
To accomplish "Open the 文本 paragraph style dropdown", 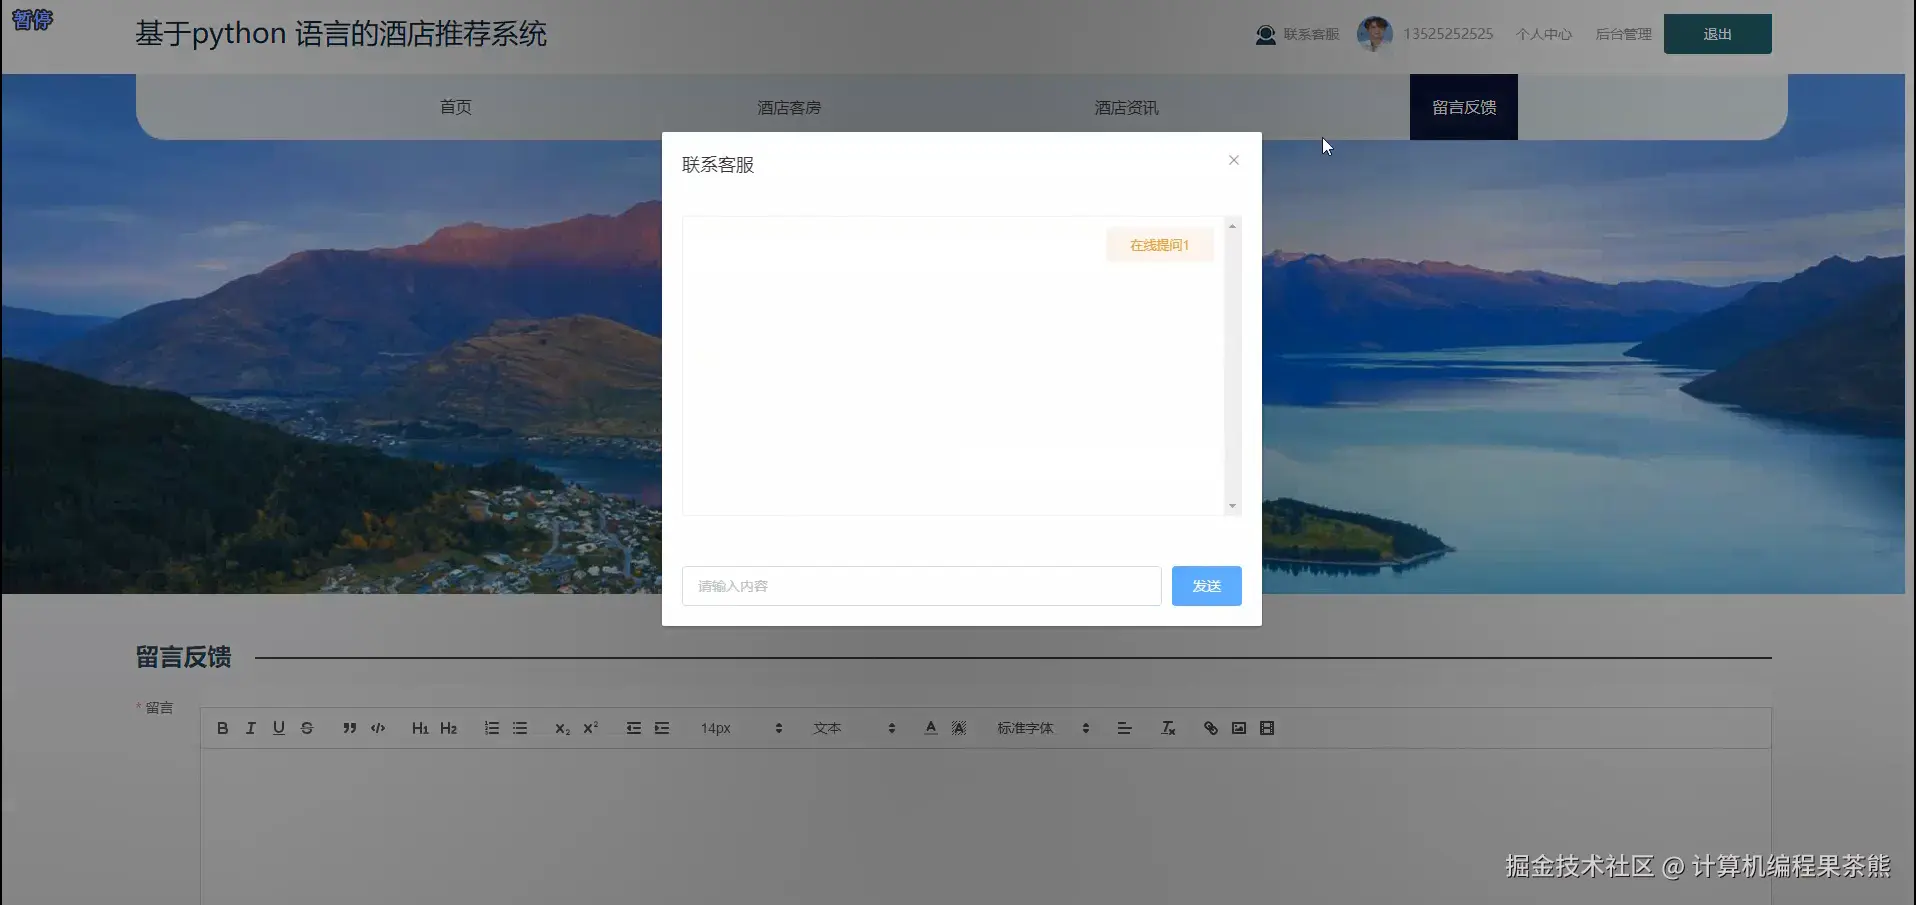I will click(854, 728).
